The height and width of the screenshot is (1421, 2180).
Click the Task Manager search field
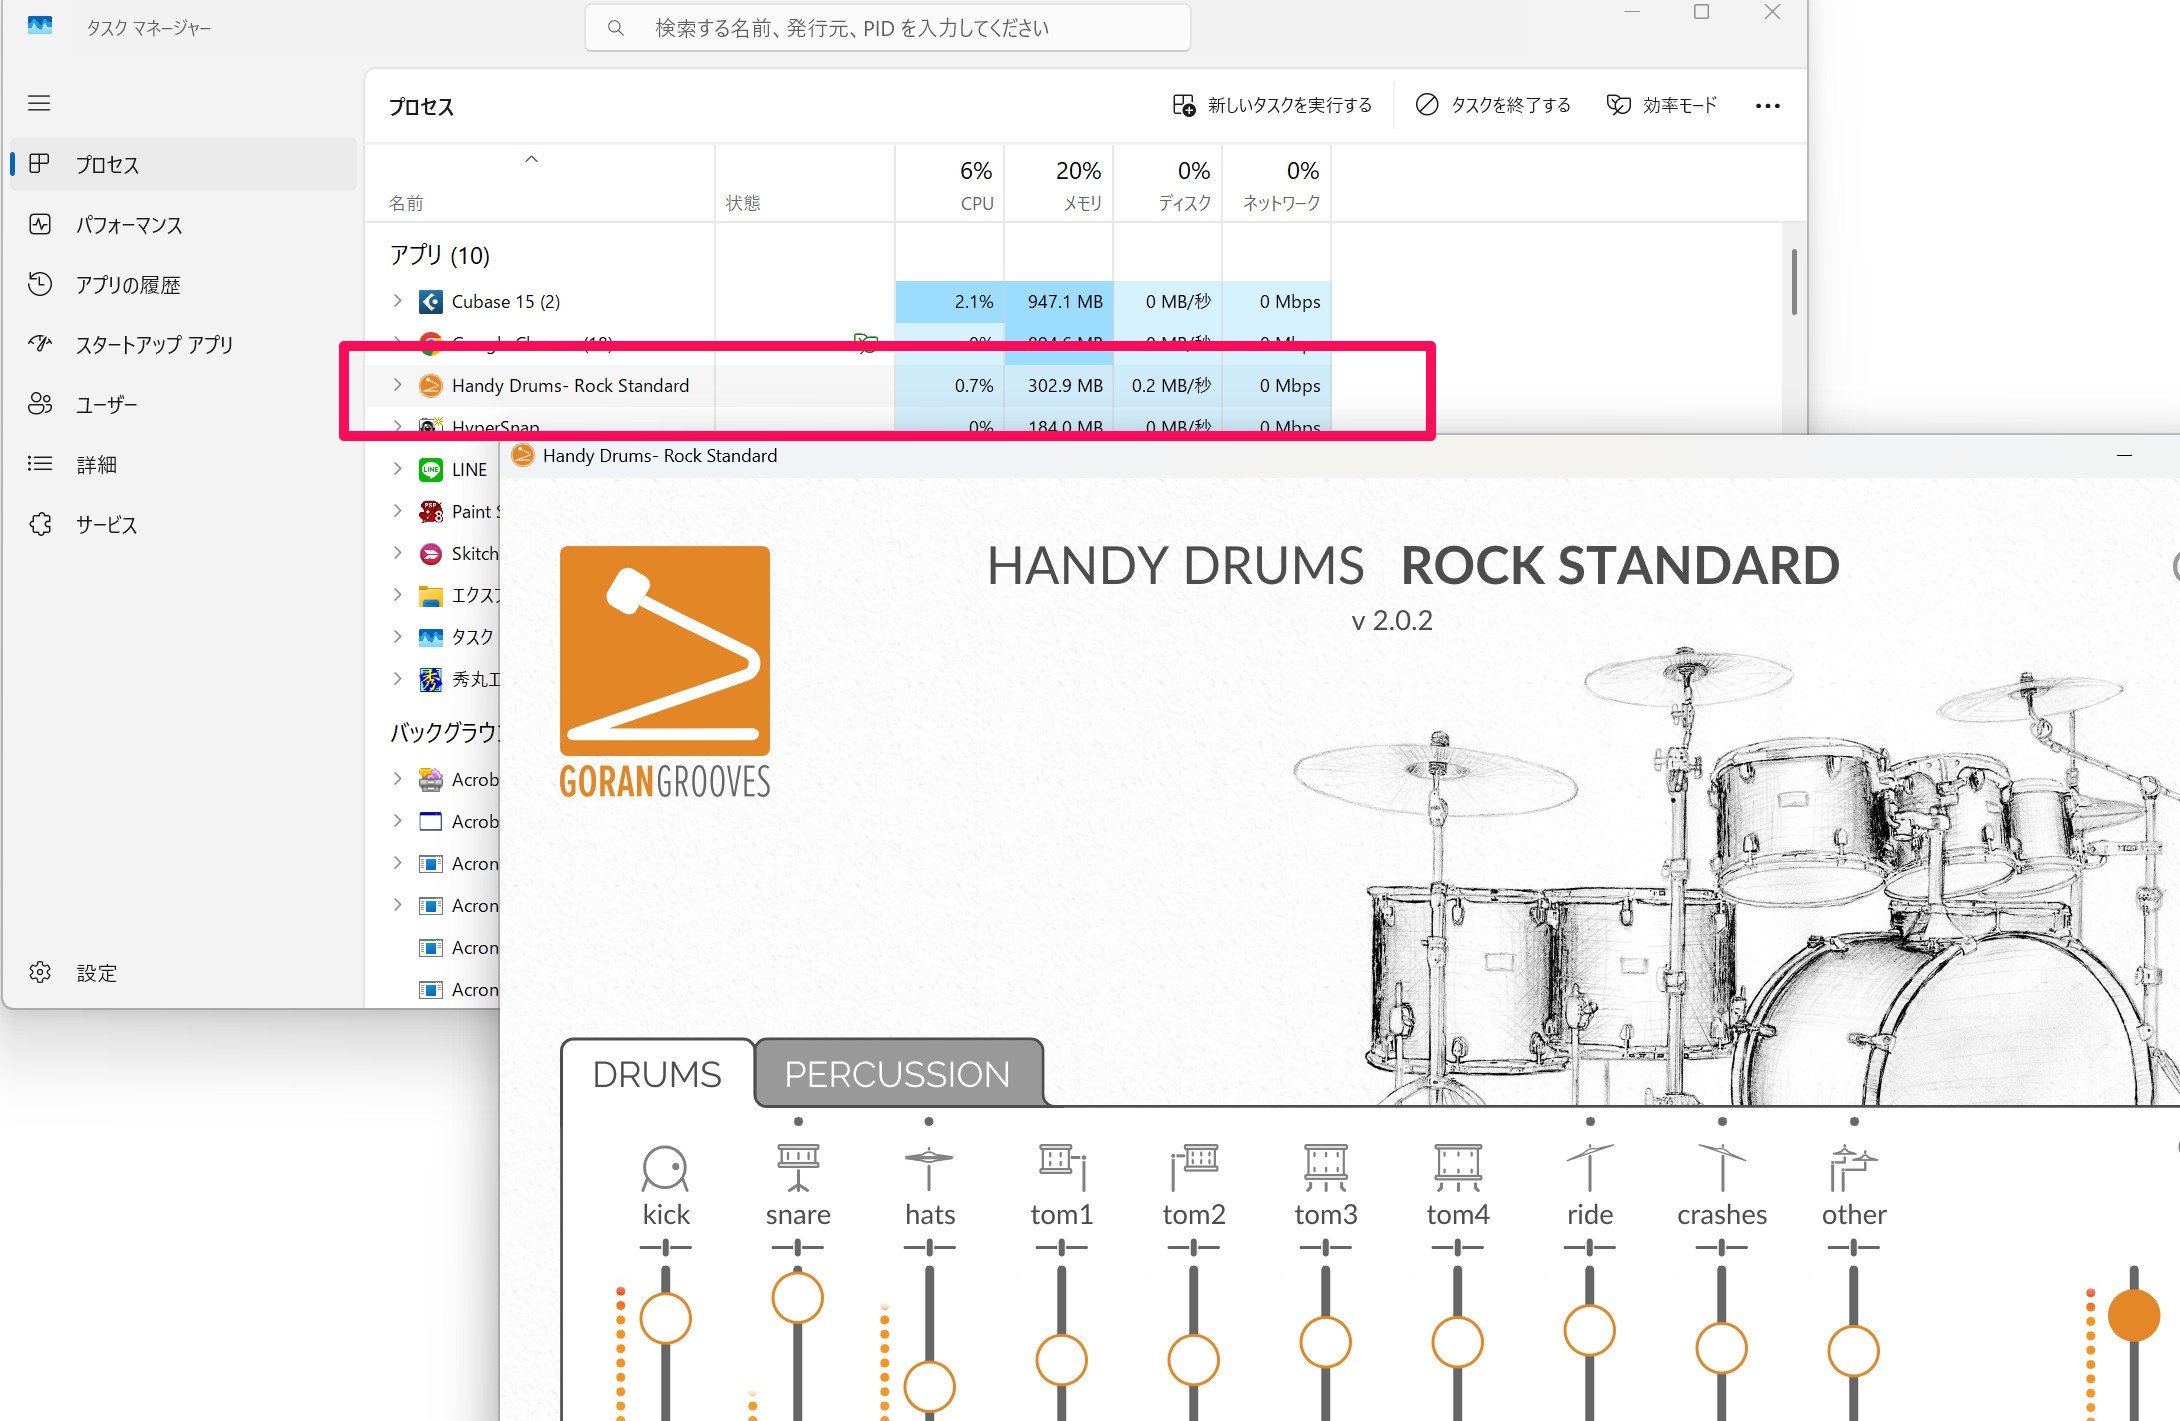tap(888, 28)
